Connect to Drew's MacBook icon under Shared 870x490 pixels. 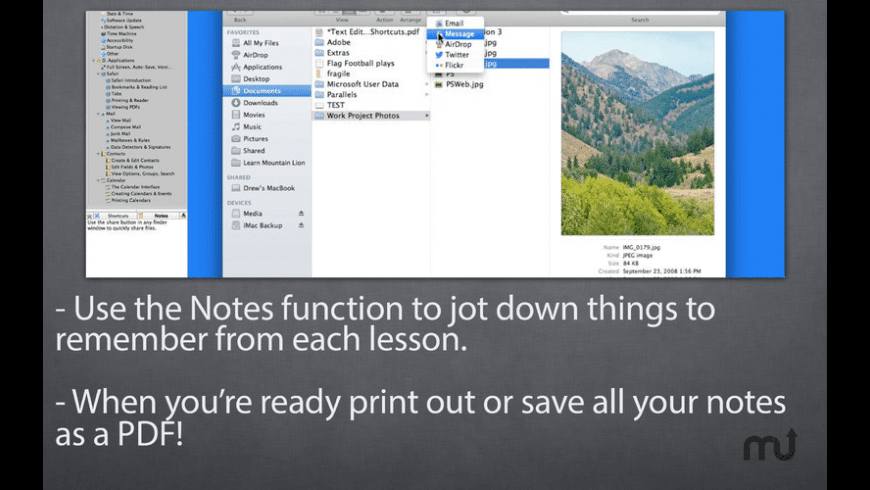236,188
